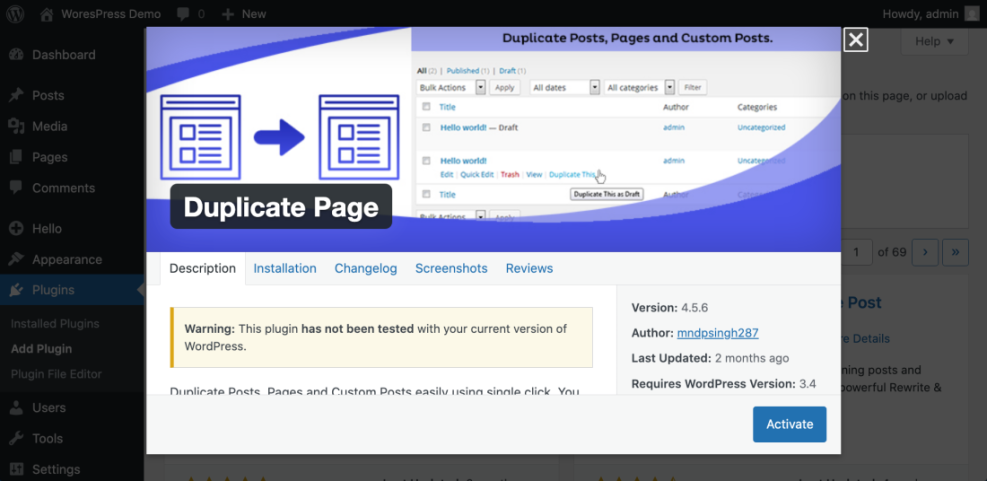Switch to the Changelog tab
Image resolution: width=987 pixels, height=481 pixels.
pos(366,268)
